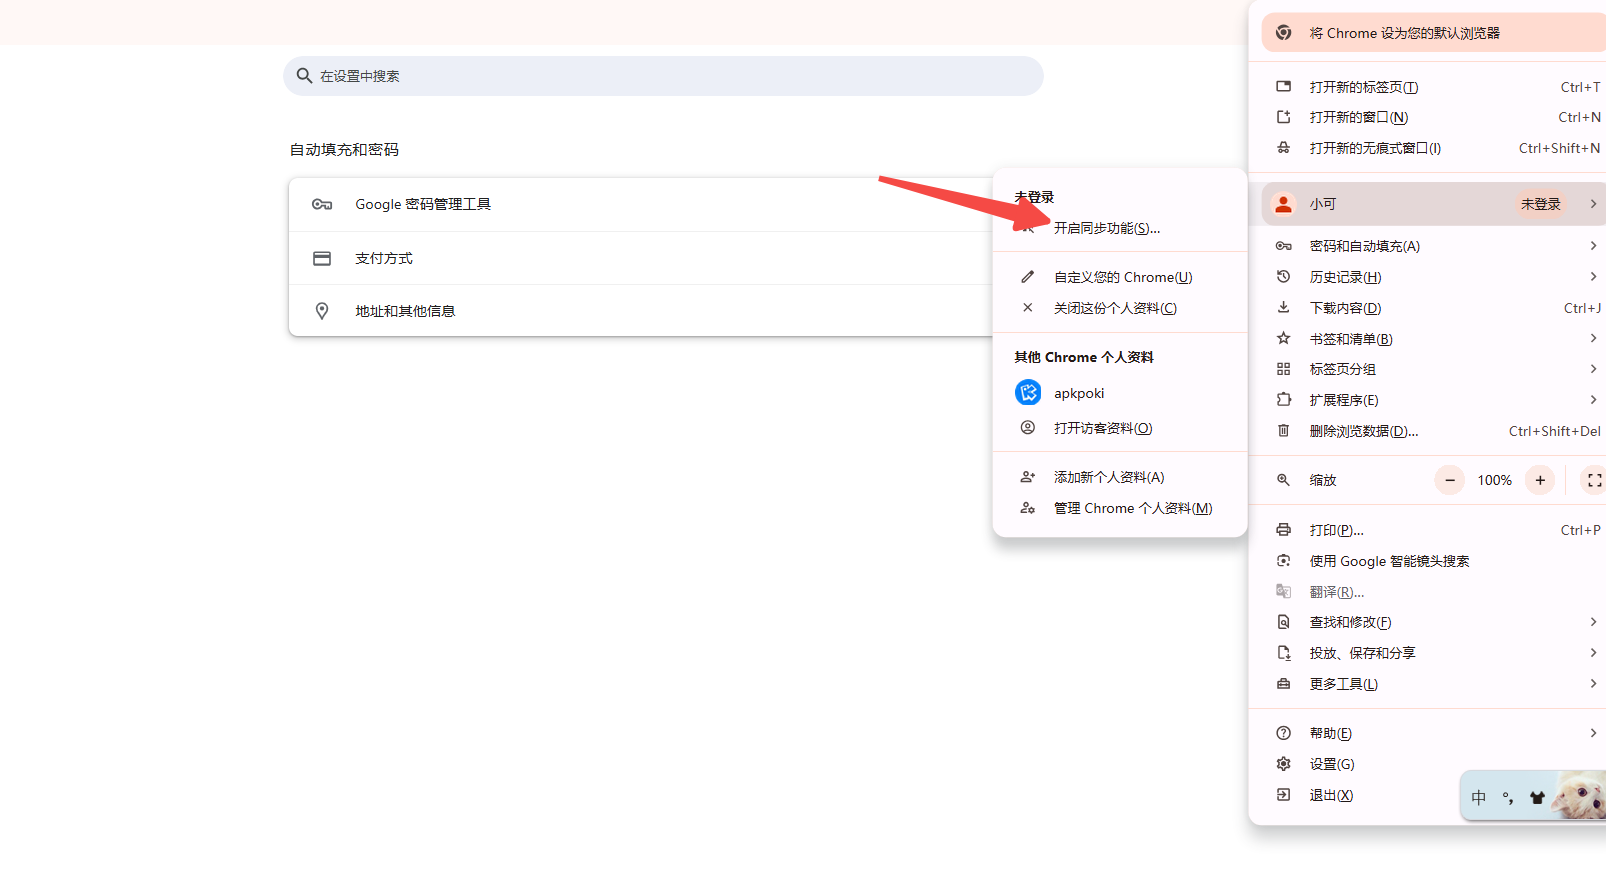Click the zoom magnifier icon beside 缩放

click(x=1284, y=480)
